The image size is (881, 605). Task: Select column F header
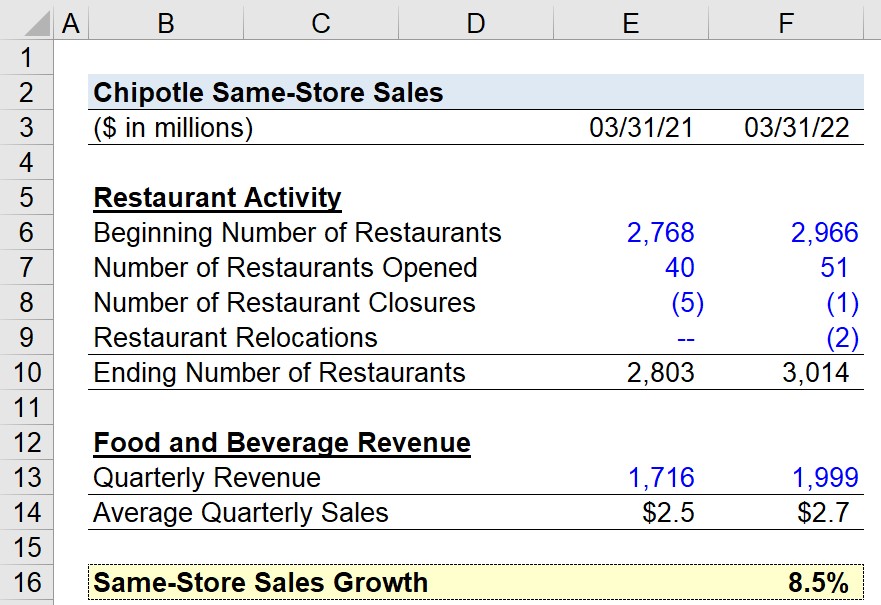[x=785, y=24]
